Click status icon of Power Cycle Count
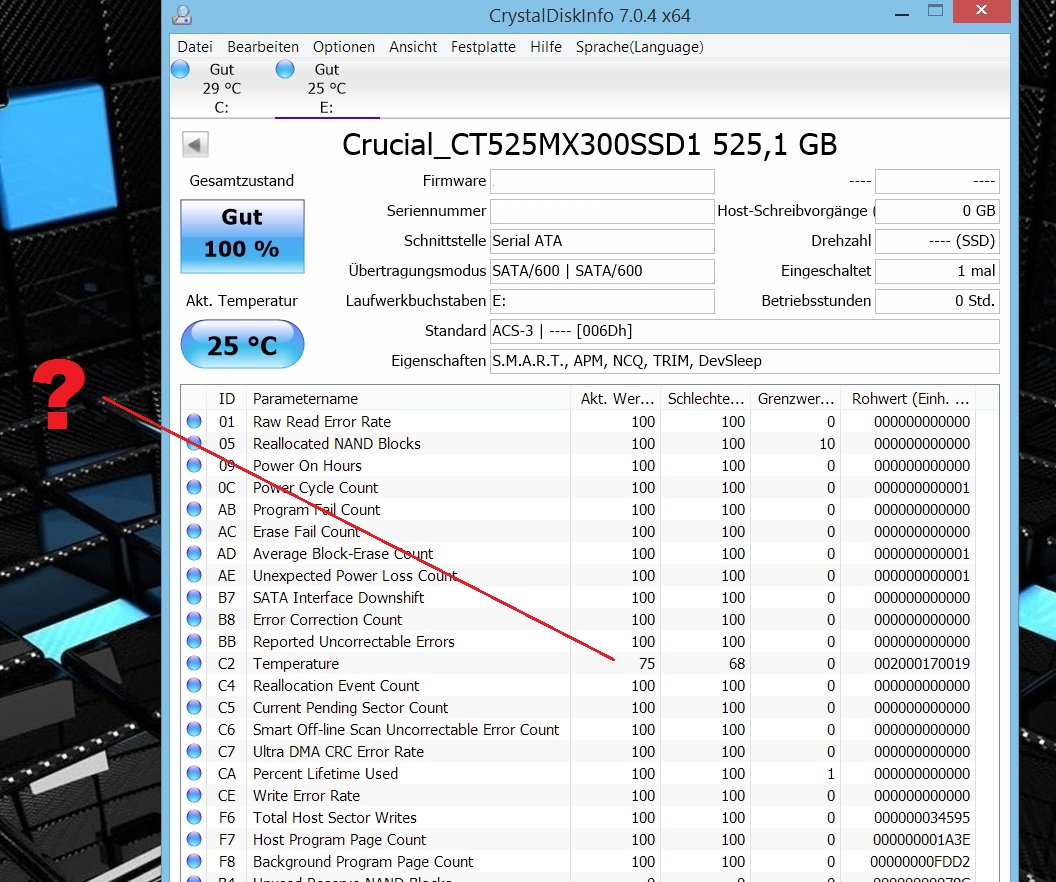Screen dimensions: 1056x882 point(194,487)
